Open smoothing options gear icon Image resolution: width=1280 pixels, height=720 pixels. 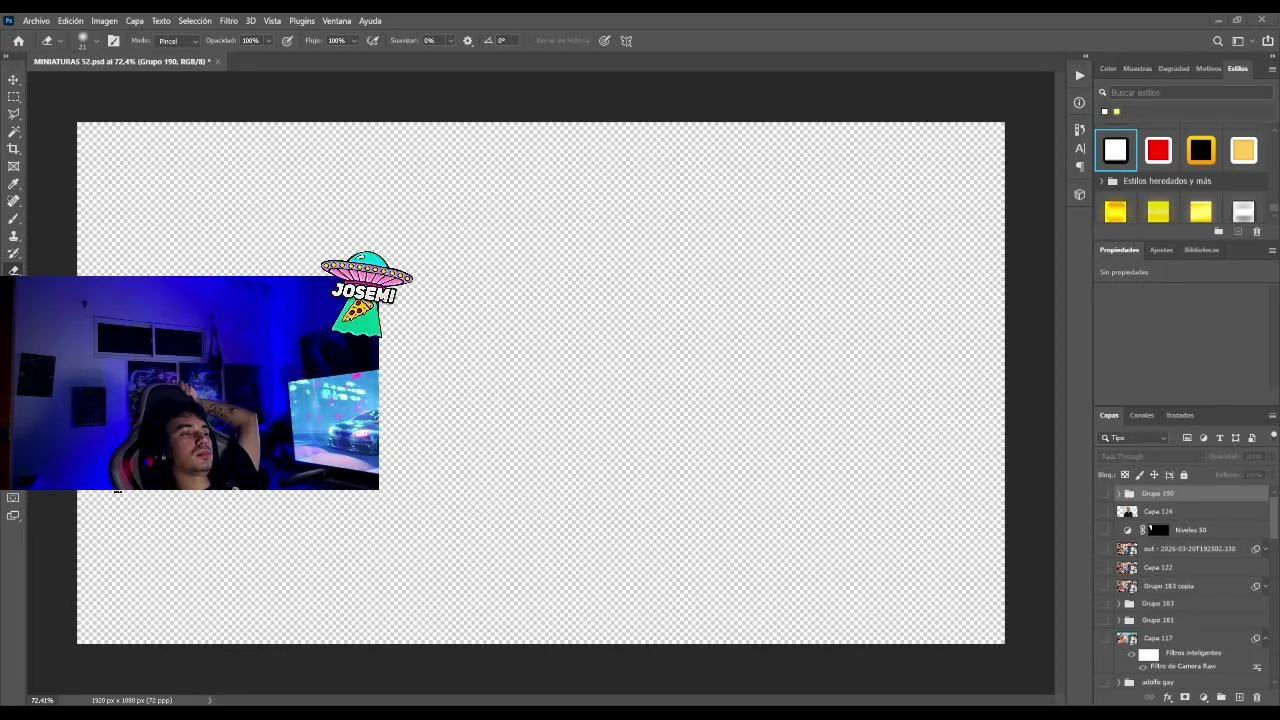467,41
